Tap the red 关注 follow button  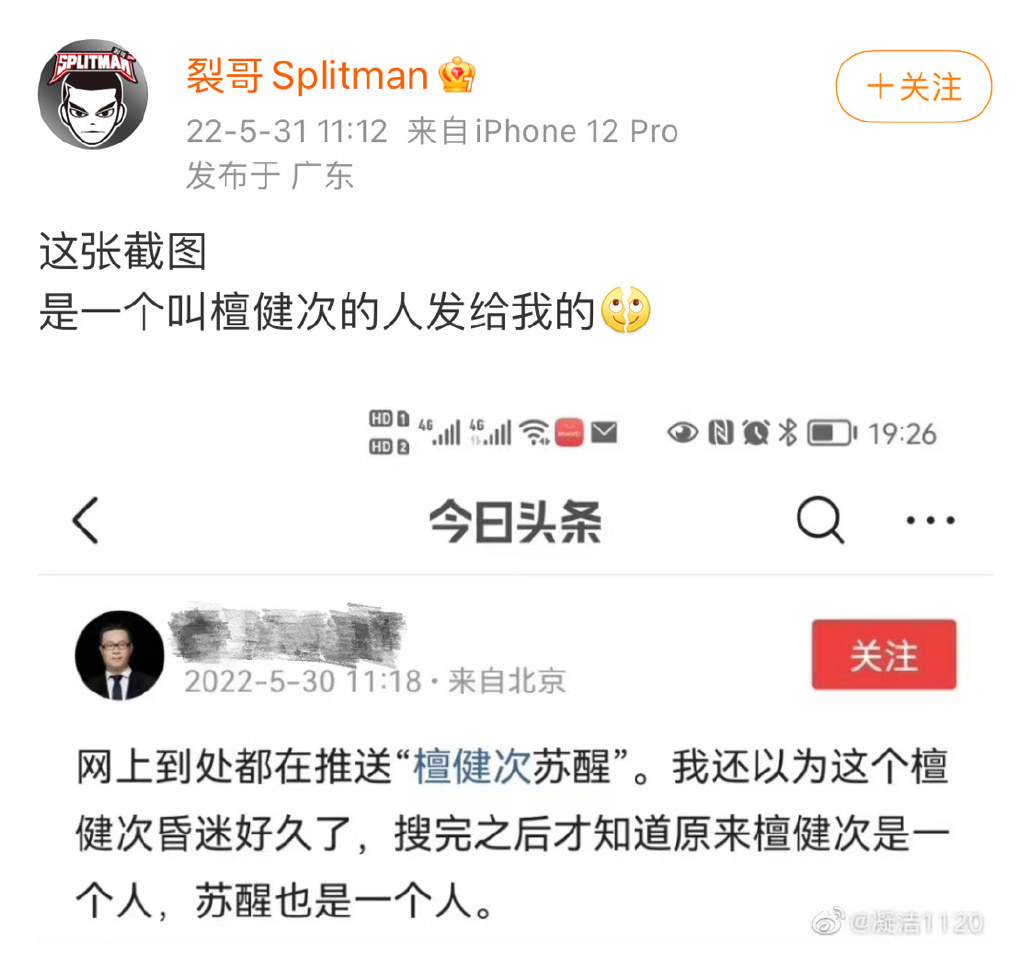884,654
